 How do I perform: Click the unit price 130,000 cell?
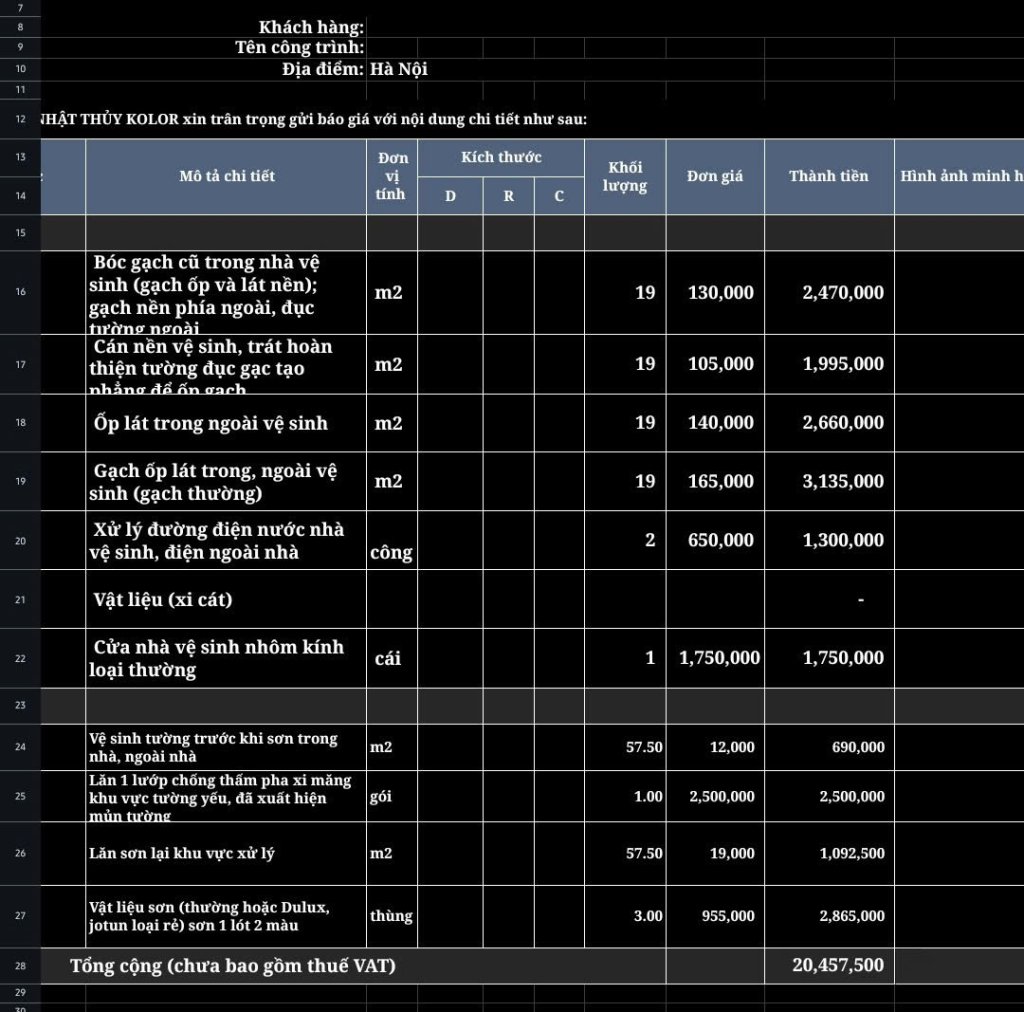click(715, 293)
